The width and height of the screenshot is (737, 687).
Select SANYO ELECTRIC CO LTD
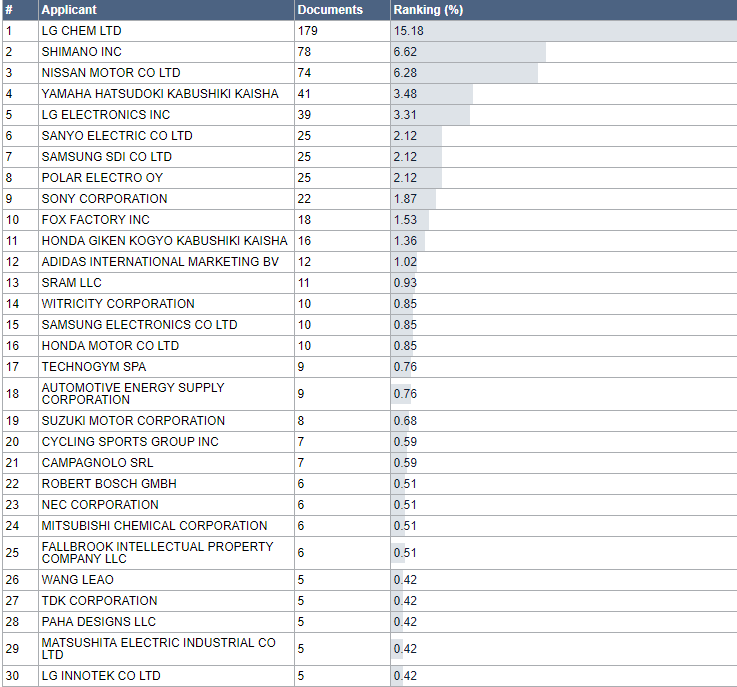[x=117, y=136]
